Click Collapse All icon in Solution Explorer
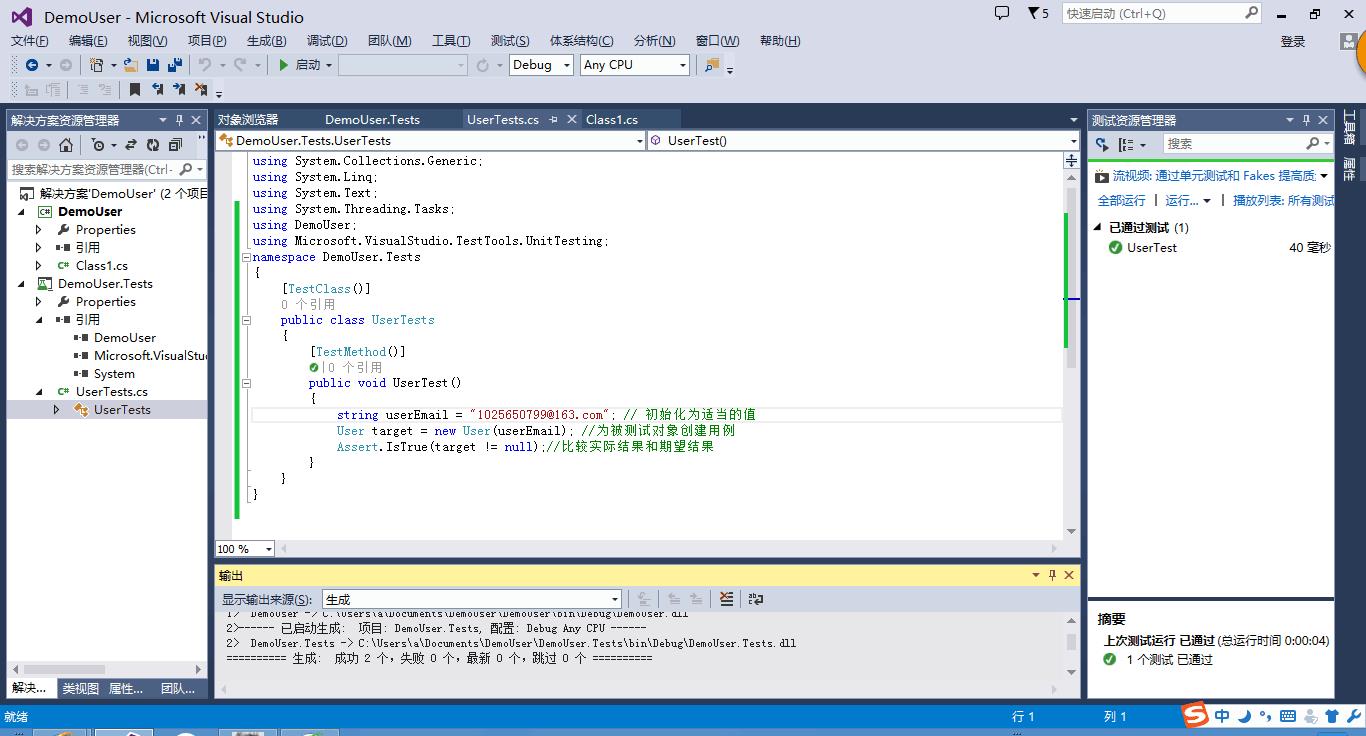The image size is (1366, 736). click(x=175, y=145)
